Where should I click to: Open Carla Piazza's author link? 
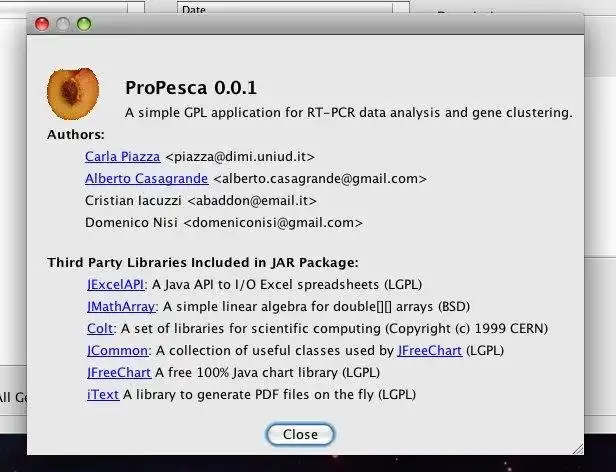tap(123, 156)
